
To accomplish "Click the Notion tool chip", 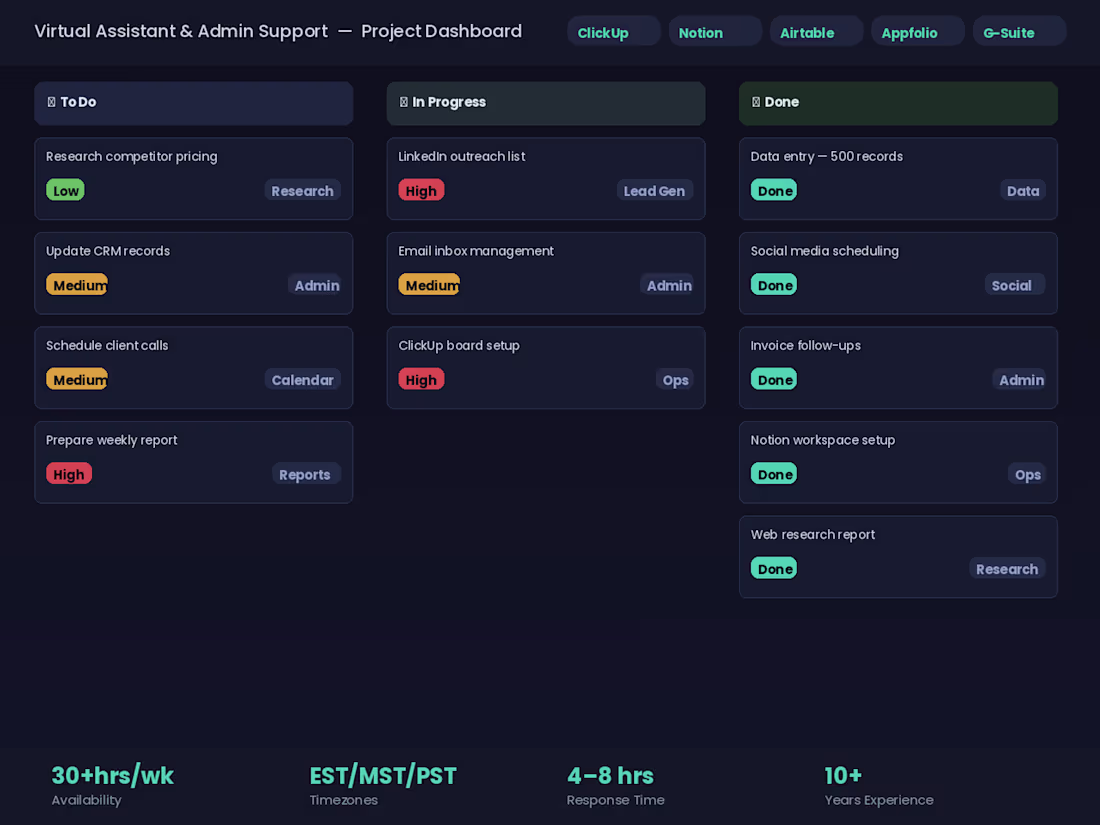I will pyautogui.click(x=715, y=32).
